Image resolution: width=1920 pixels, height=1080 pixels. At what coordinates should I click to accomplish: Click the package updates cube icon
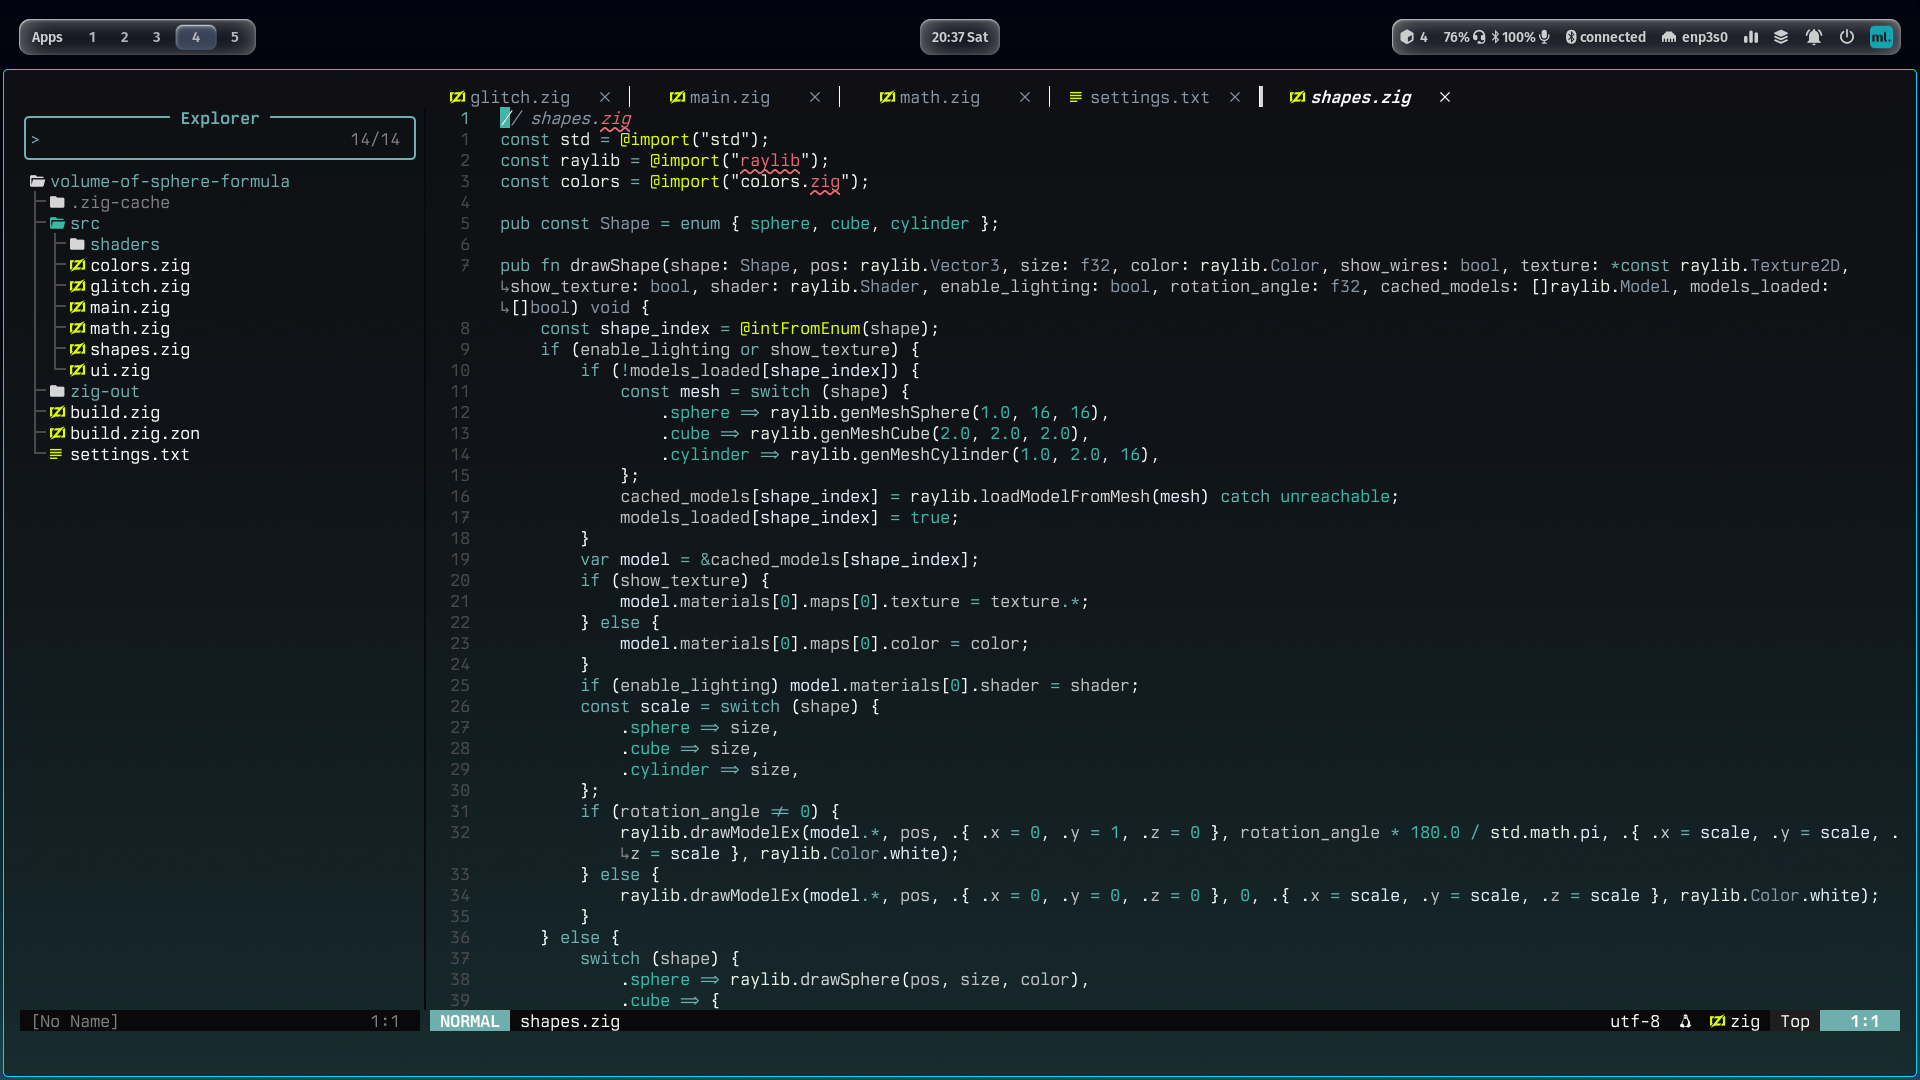[1408, 37]
